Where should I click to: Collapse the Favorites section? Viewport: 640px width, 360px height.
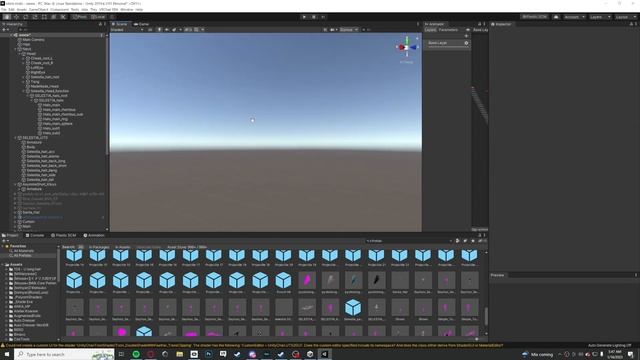tap(3, 246)
